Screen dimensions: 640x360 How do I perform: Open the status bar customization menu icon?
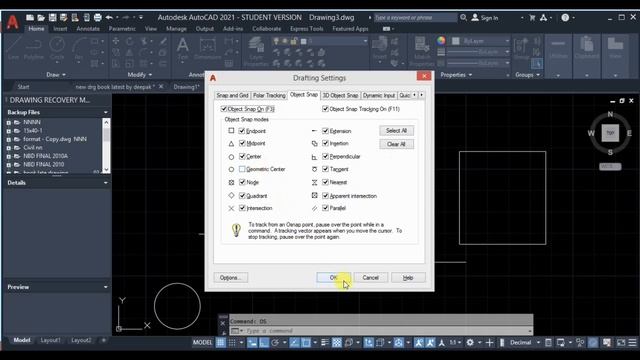(x=632, y=342)
